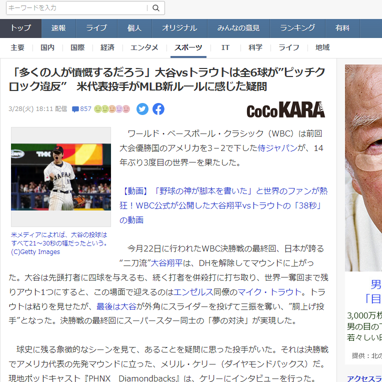Open the elderly man advertisement image

pyautogui.click(x=363, y=168)
